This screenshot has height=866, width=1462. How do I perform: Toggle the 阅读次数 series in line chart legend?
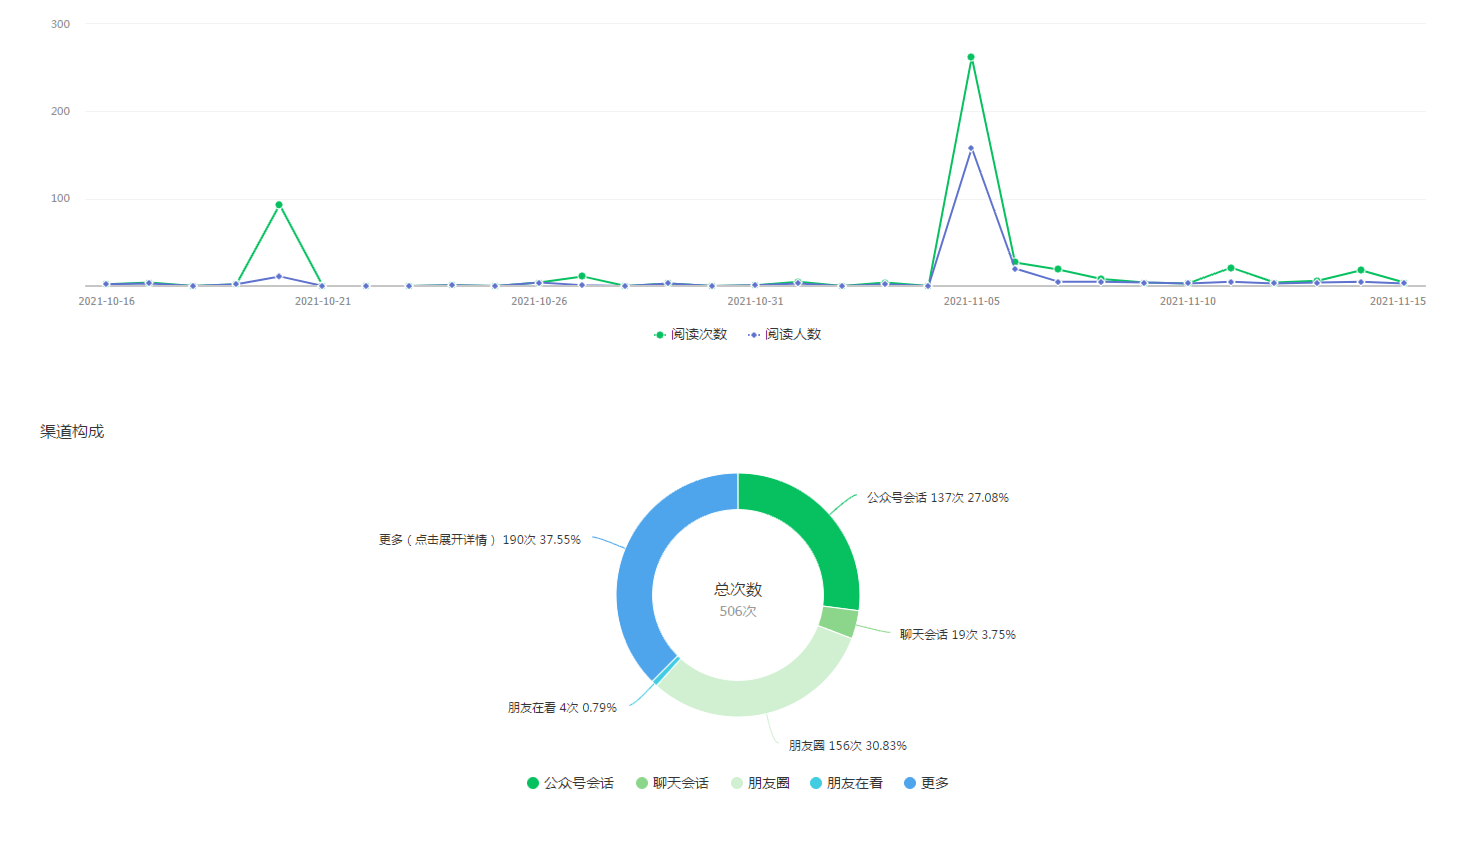click(x=690, y=334)
